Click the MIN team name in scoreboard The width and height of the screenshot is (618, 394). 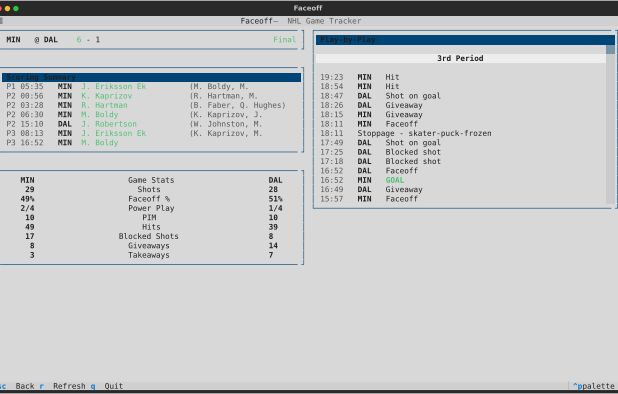click(x=13, y=40)
